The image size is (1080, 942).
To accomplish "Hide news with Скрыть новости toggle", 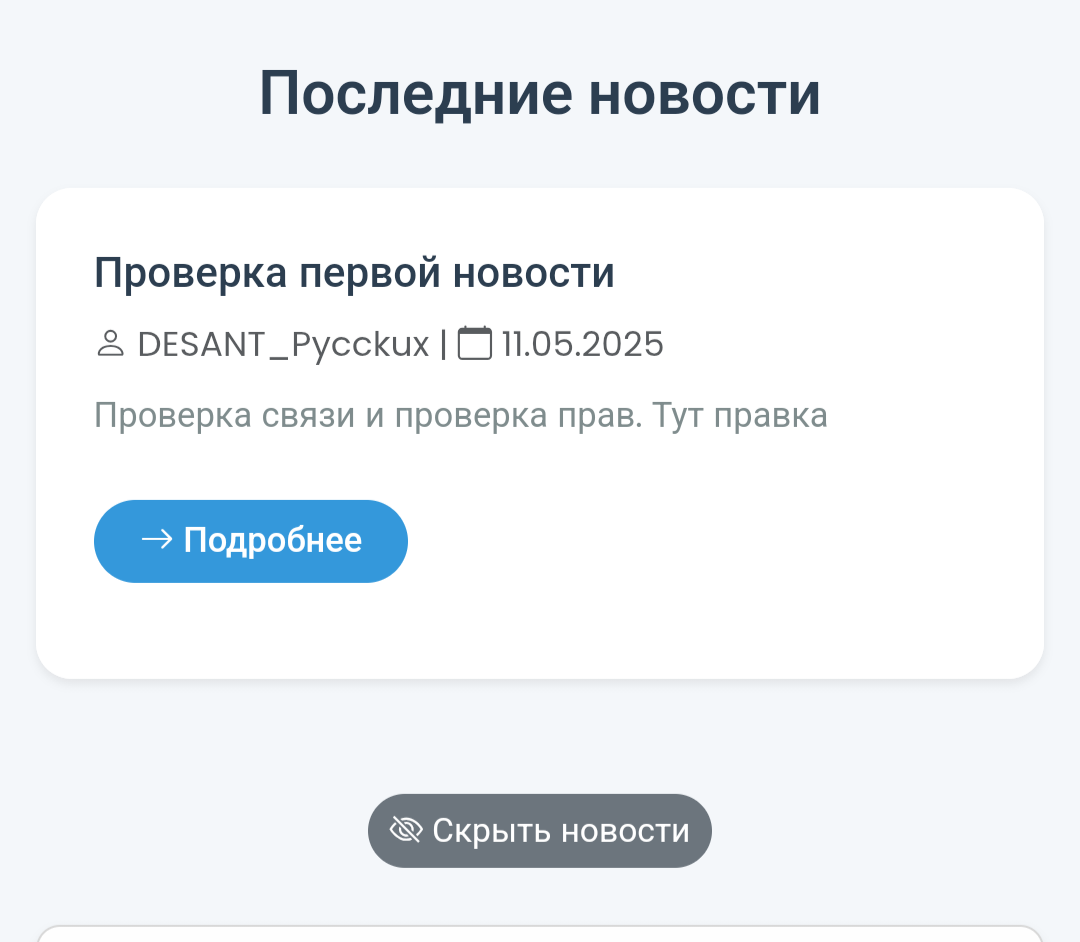I will pos(540,830).
